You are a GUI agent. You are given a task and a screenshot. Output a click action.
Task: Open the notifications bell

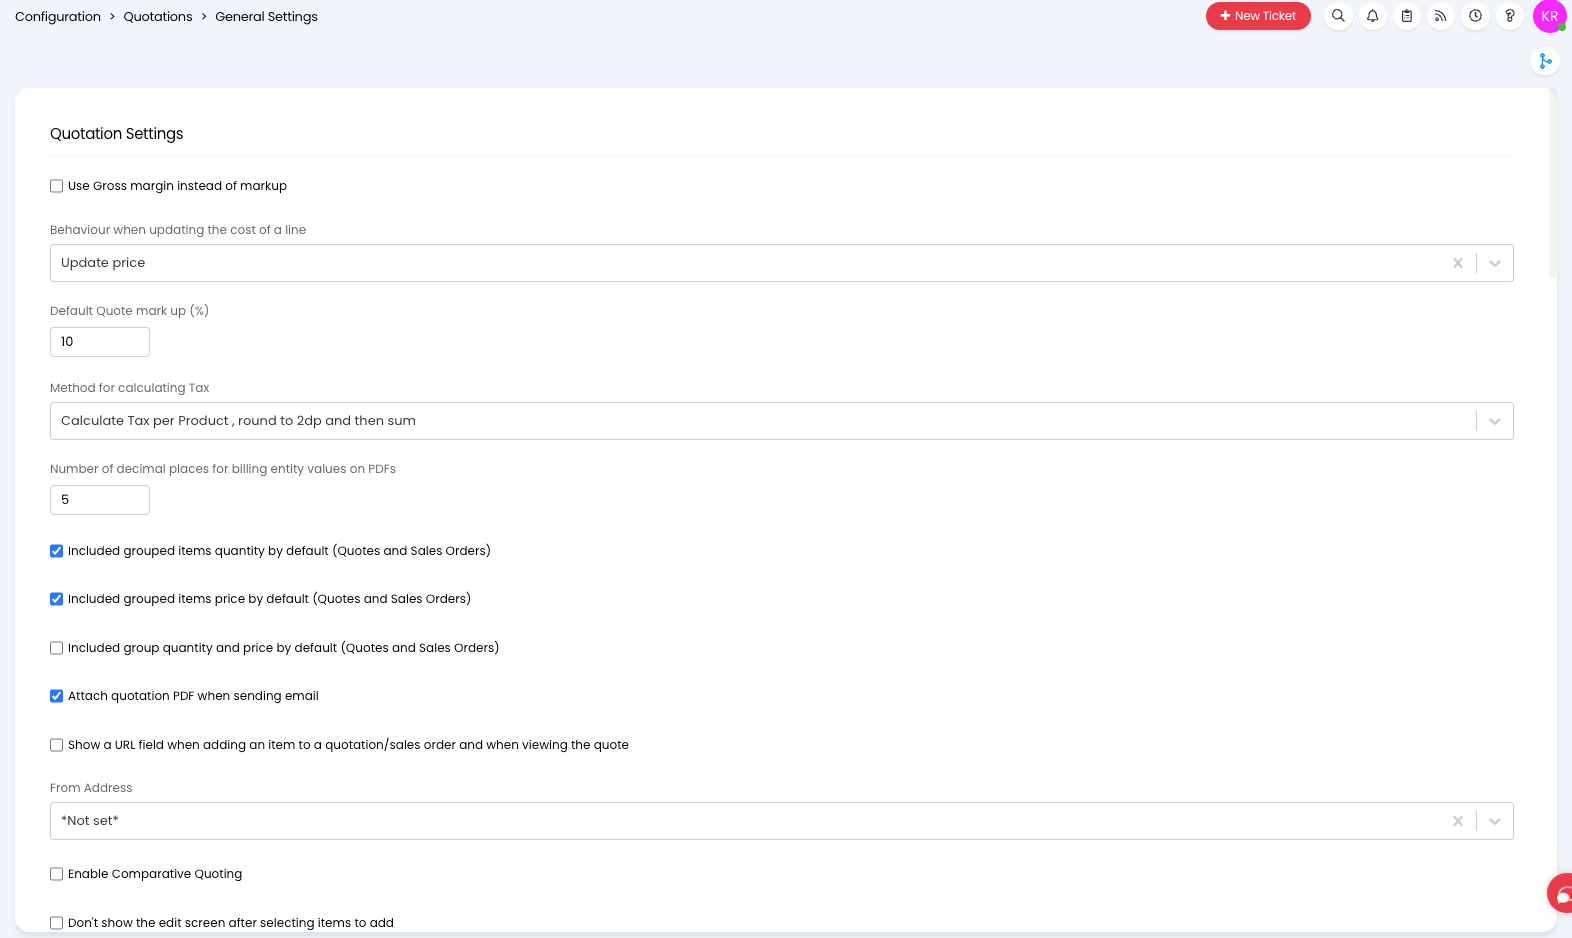1373,16
